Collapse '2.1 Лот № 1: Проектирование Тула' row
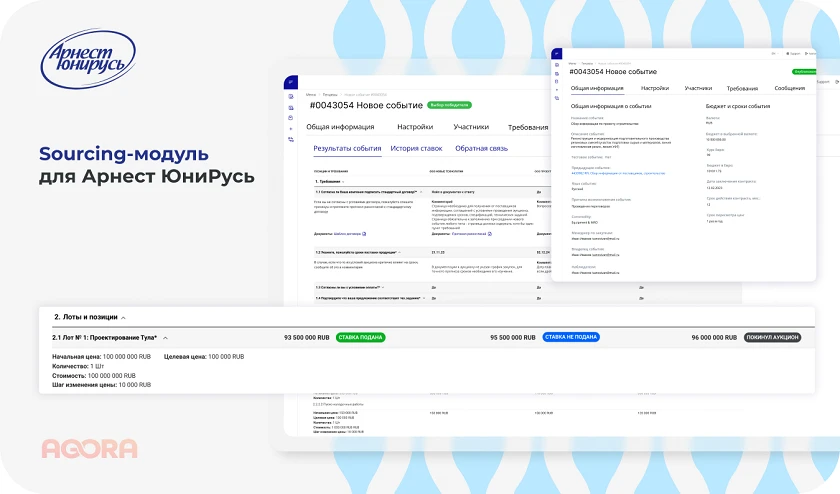The width and height of the screenshot is (840, 494). click(x=166, y=338)
